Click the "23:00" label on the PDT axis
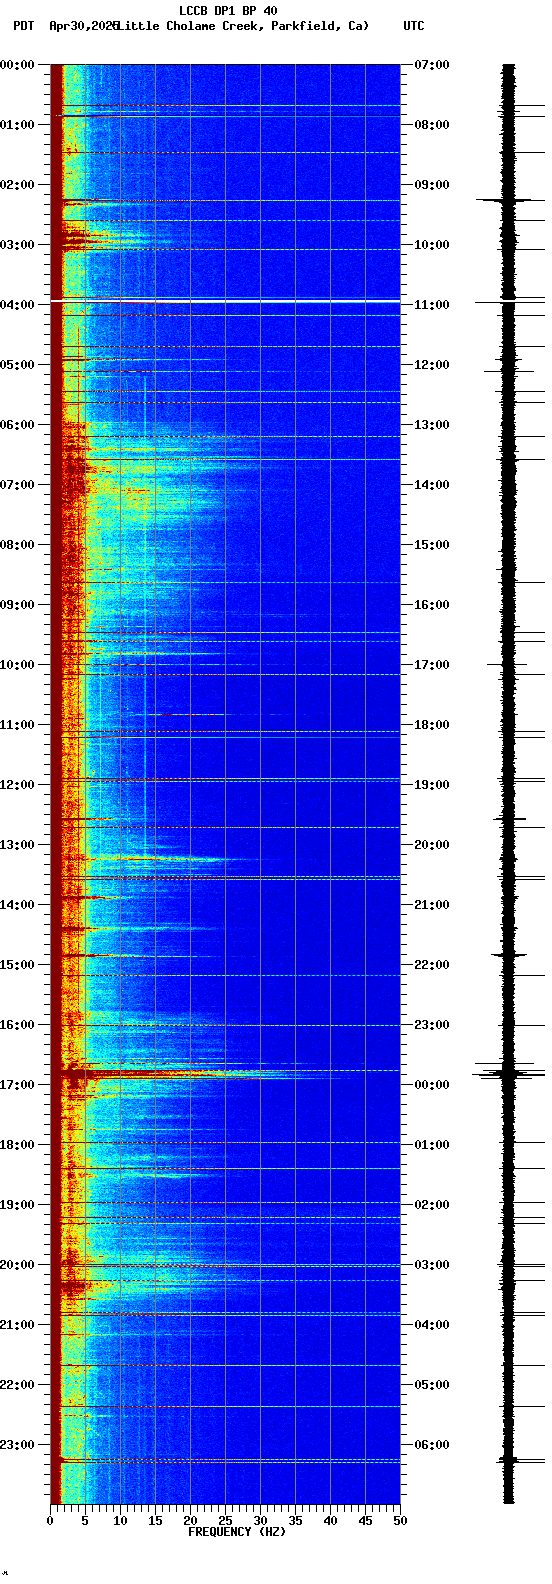This screenshot has width=552, height=1584. 17,1445
